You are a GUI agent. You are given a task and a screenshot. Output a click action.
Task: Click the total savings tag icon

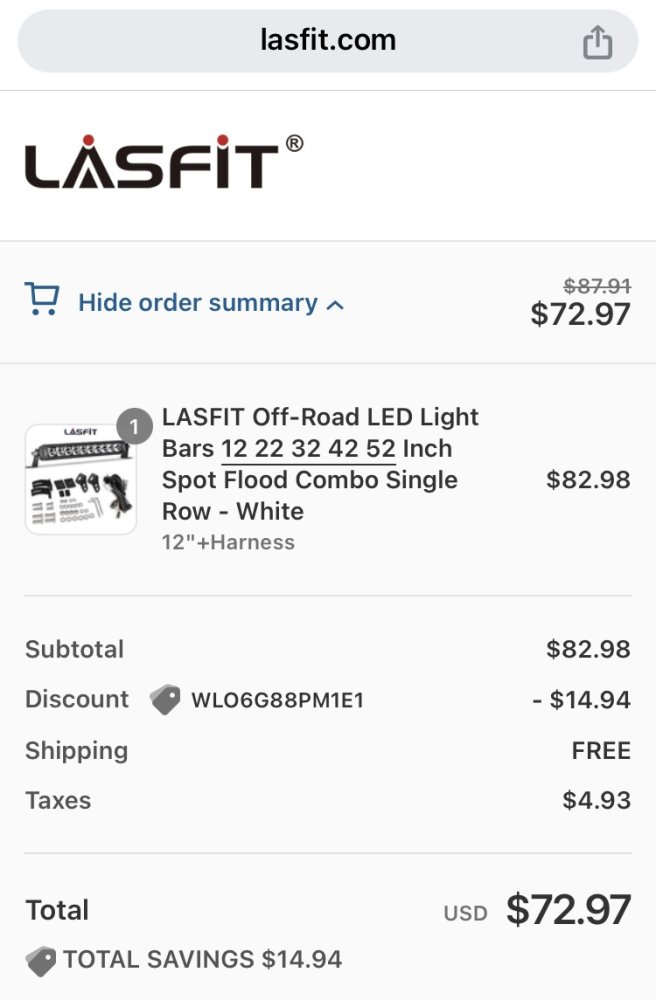click(x=41, y=961)
